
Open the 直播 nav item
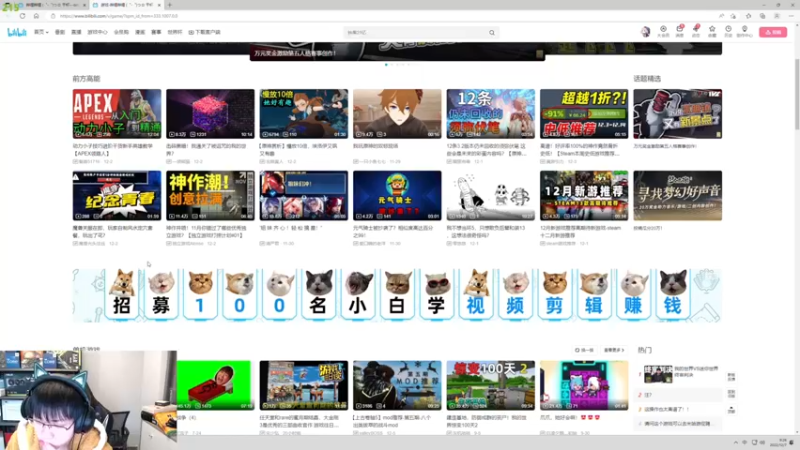pos(76,32)
